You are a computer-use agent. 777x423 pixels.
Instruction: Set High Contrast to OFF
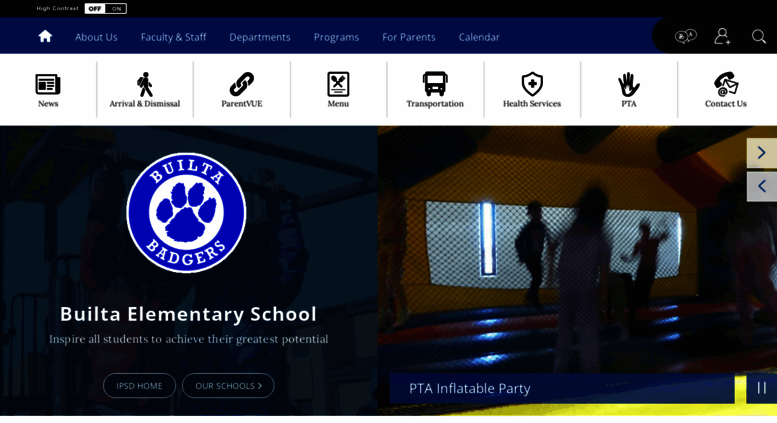pos(95,8)
